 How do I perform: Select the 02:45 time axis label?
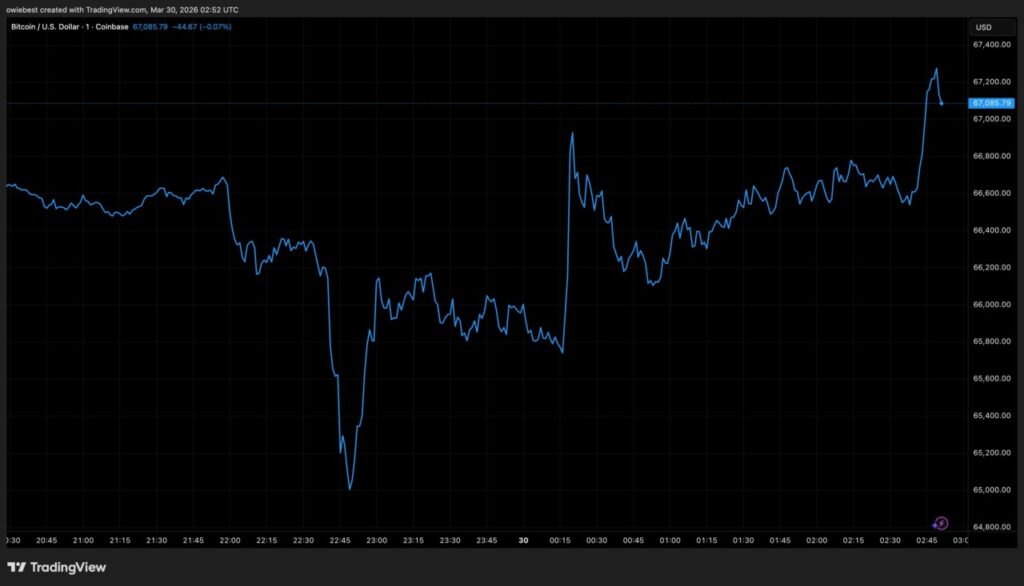pyautogui.click(x=928, y=540)
